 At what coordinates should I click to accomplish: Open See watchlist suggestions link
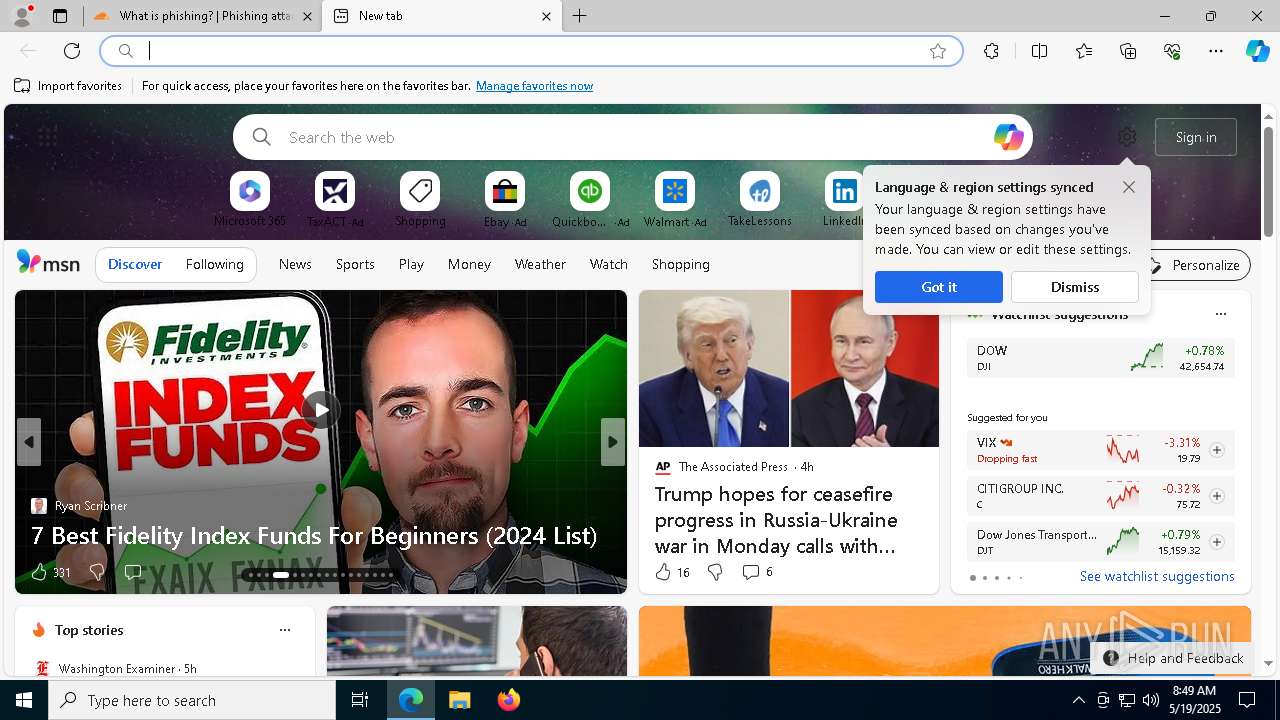click(x=1157, y=577)
